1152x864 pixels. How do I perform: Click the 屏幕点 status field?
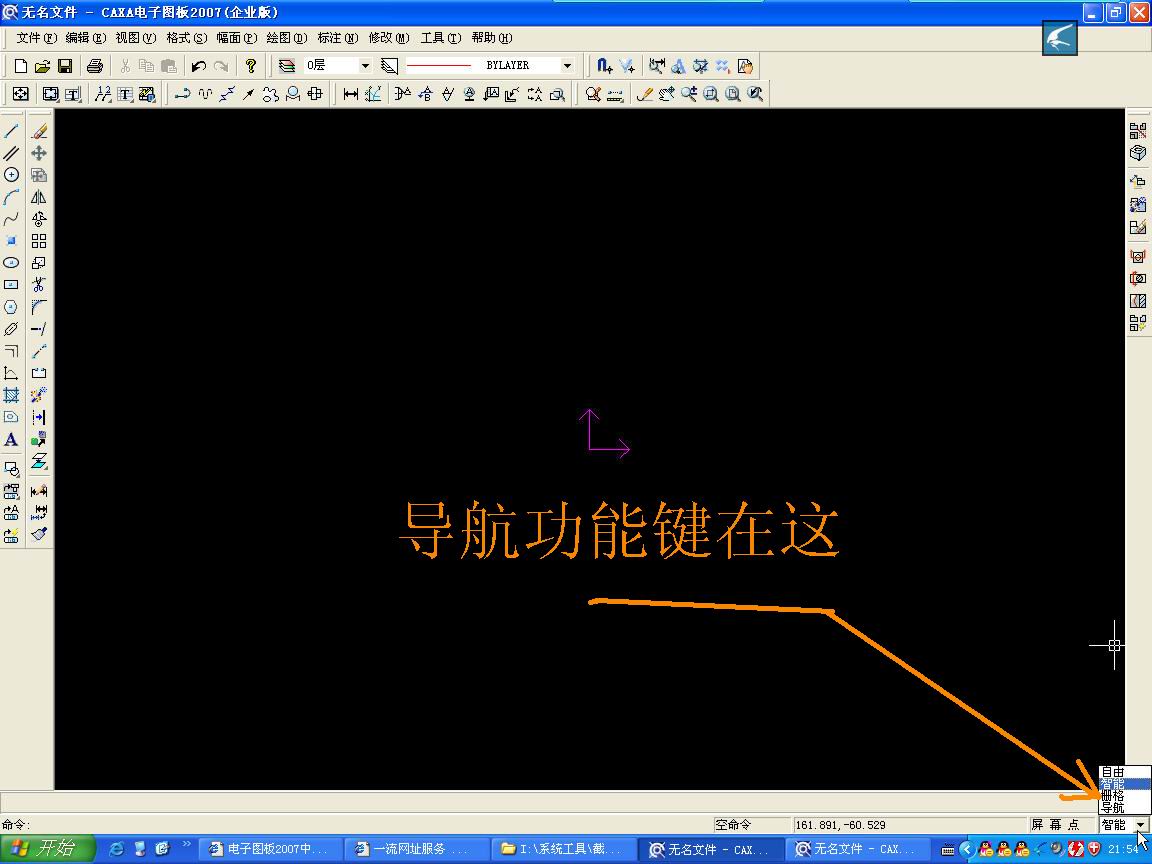coord(1061,825)
